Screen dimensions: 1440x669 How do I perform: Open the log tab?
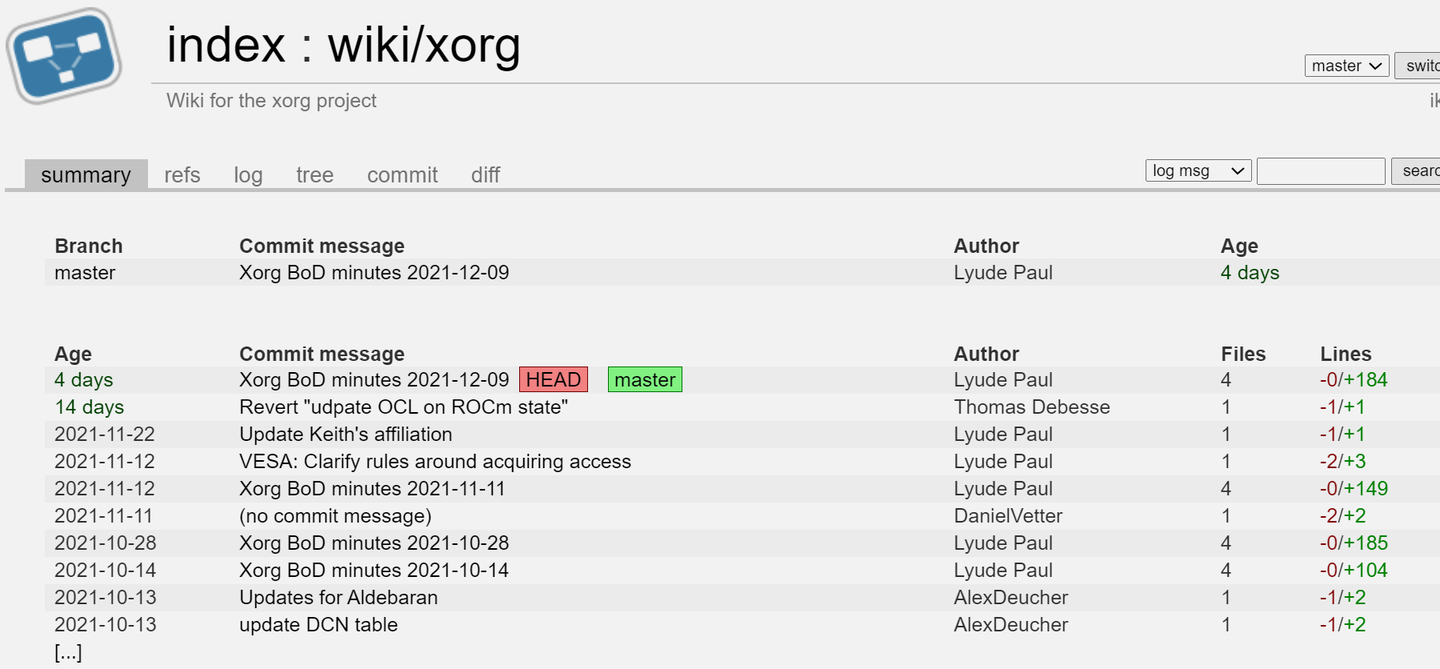[x=248, y=175]
